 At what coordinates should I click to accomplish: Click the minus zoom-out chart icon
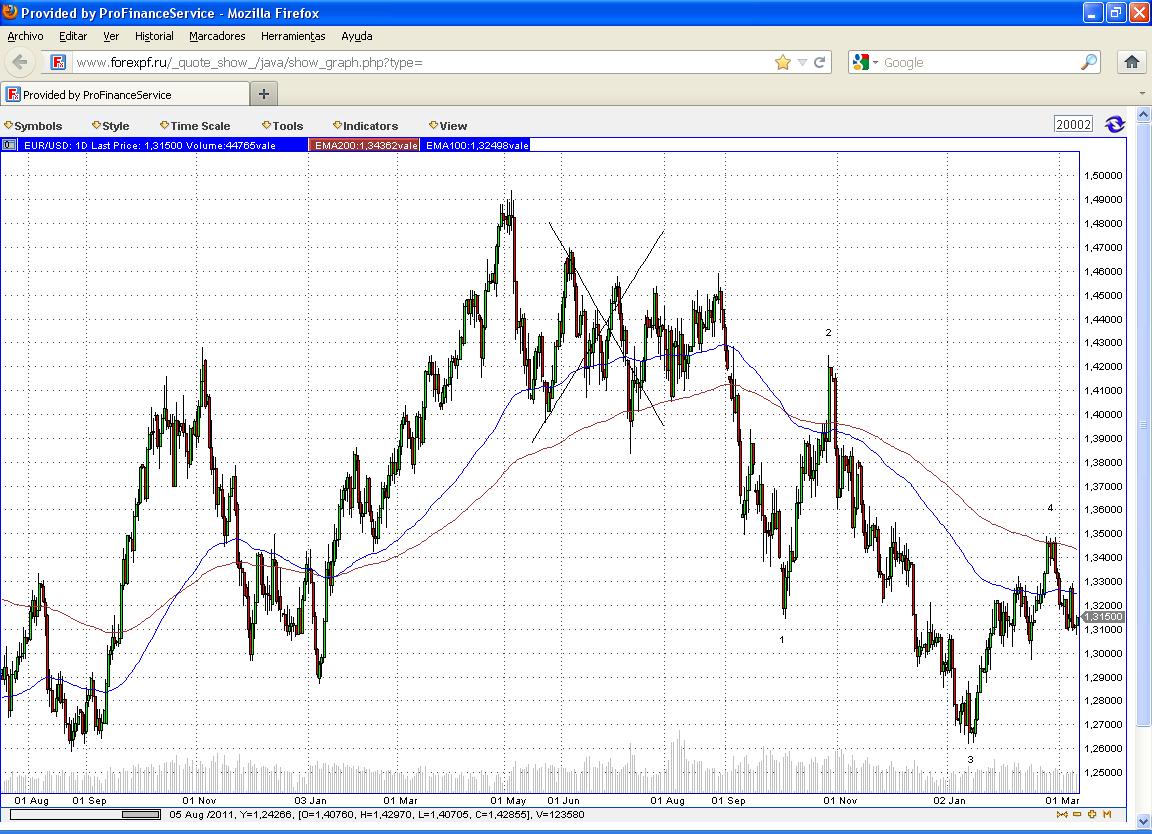pyautogui.click(x=1077, y=814)
